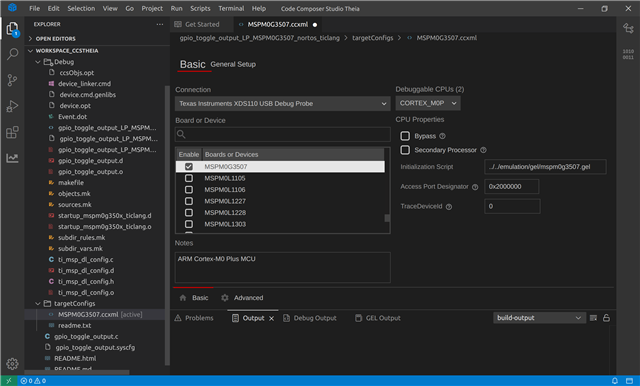The height and width of the screenshot is (386, 640).
Task: Click the device list scrollbar thumb
Action: [387, 218]
